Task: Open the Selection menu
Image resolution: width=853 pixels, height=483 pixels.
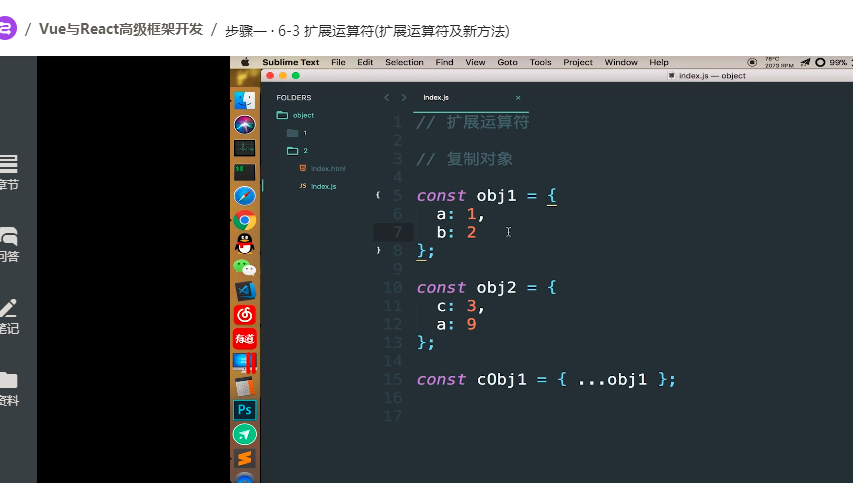Action: [404, 62]
